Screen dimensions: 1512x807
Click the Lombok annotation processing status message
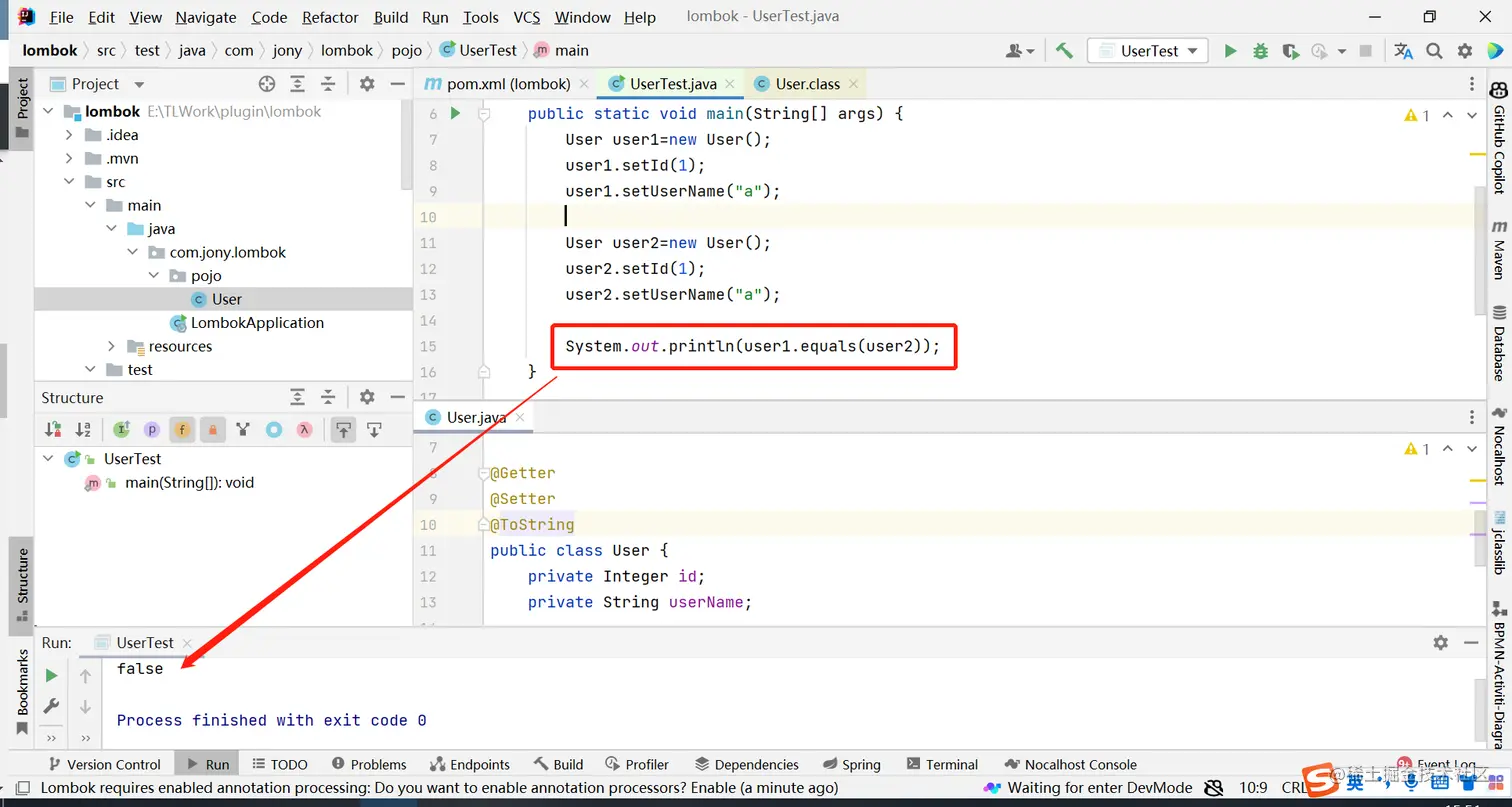coord(439,788)
